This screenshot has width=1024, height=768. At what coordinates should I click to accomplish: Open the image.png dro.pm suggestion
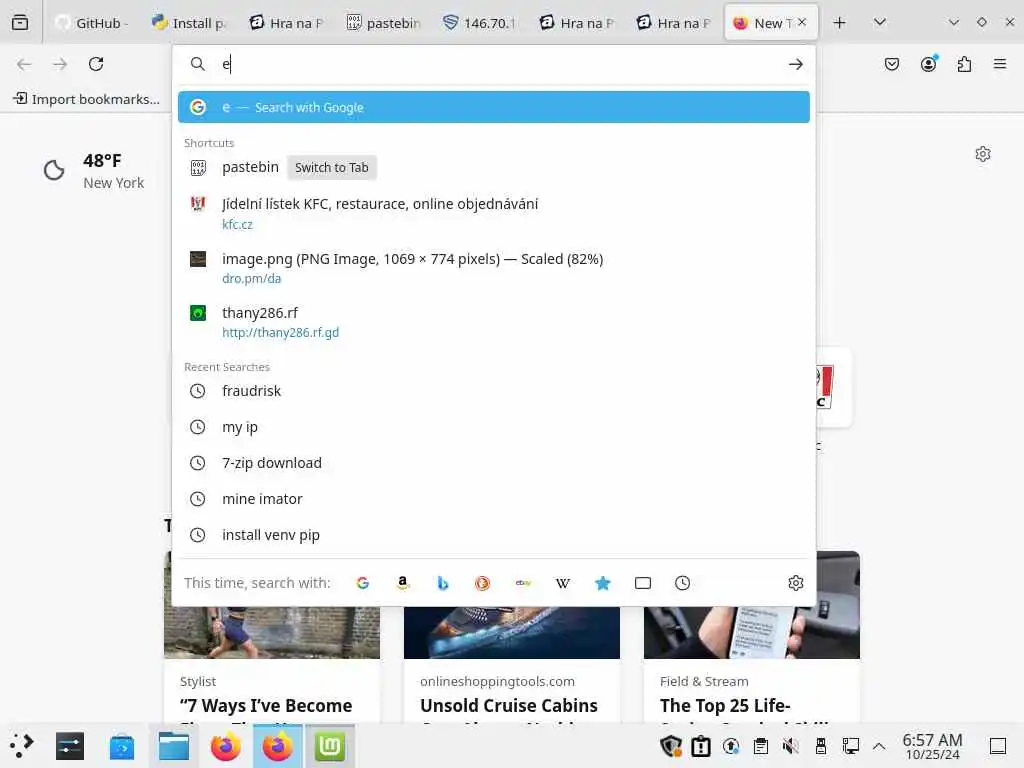pyautogui.click(x=494, y=268)
